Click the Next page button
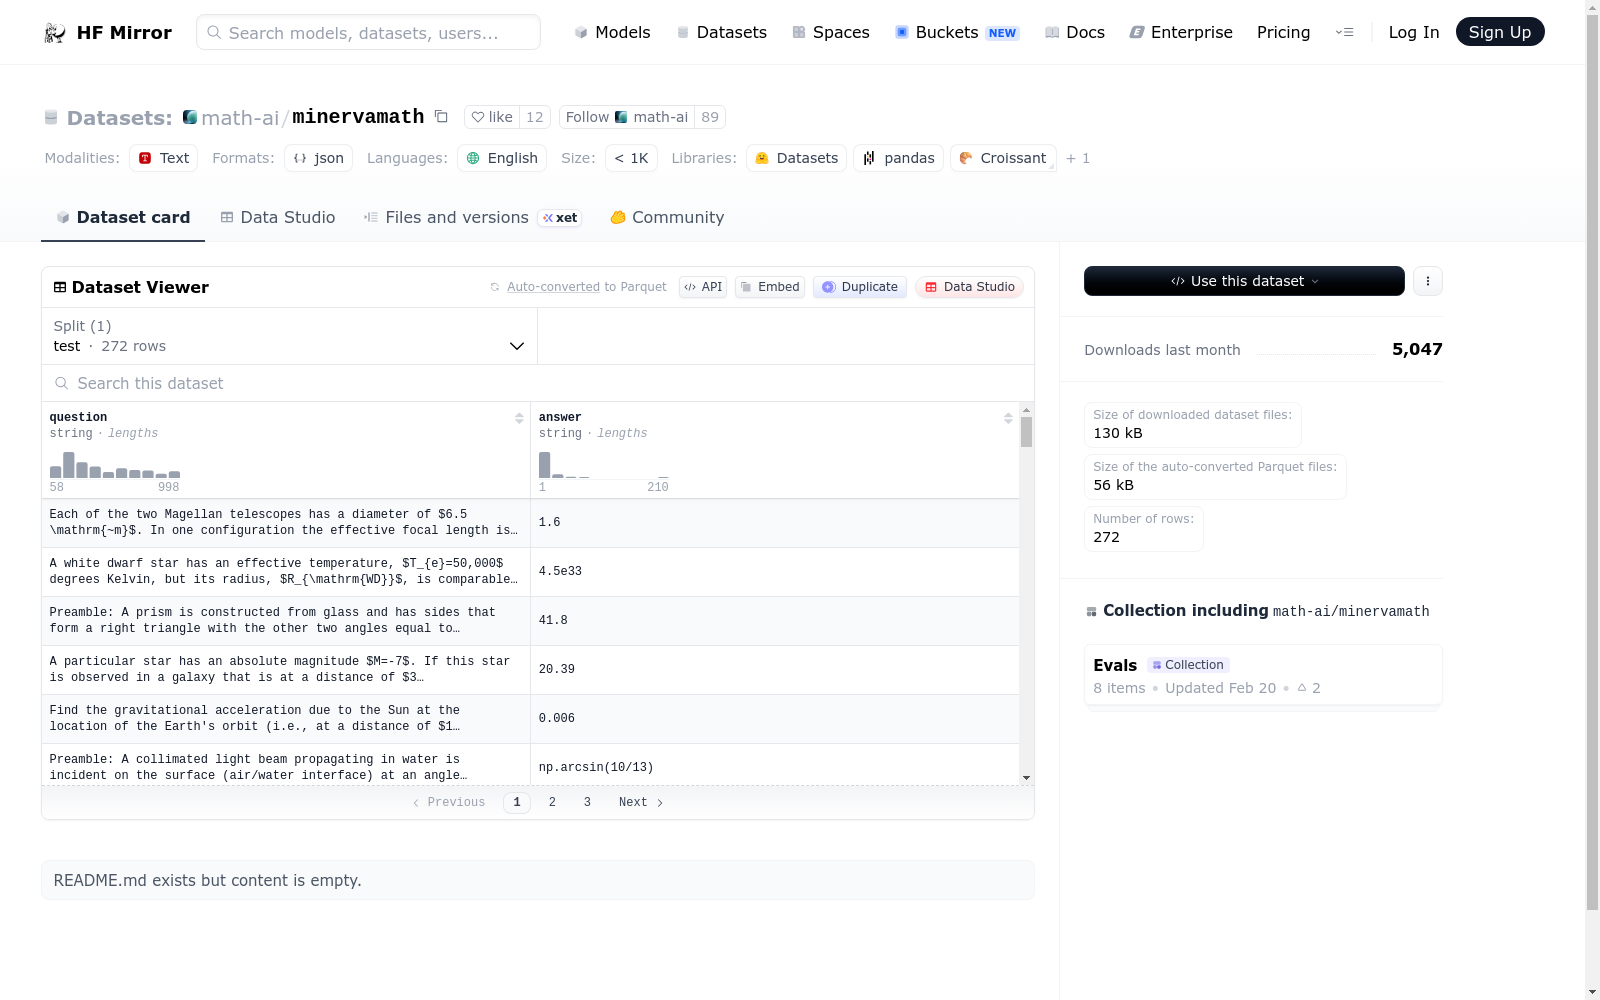This screenshot has height=1000, width=1600. (x=641, y=802)
